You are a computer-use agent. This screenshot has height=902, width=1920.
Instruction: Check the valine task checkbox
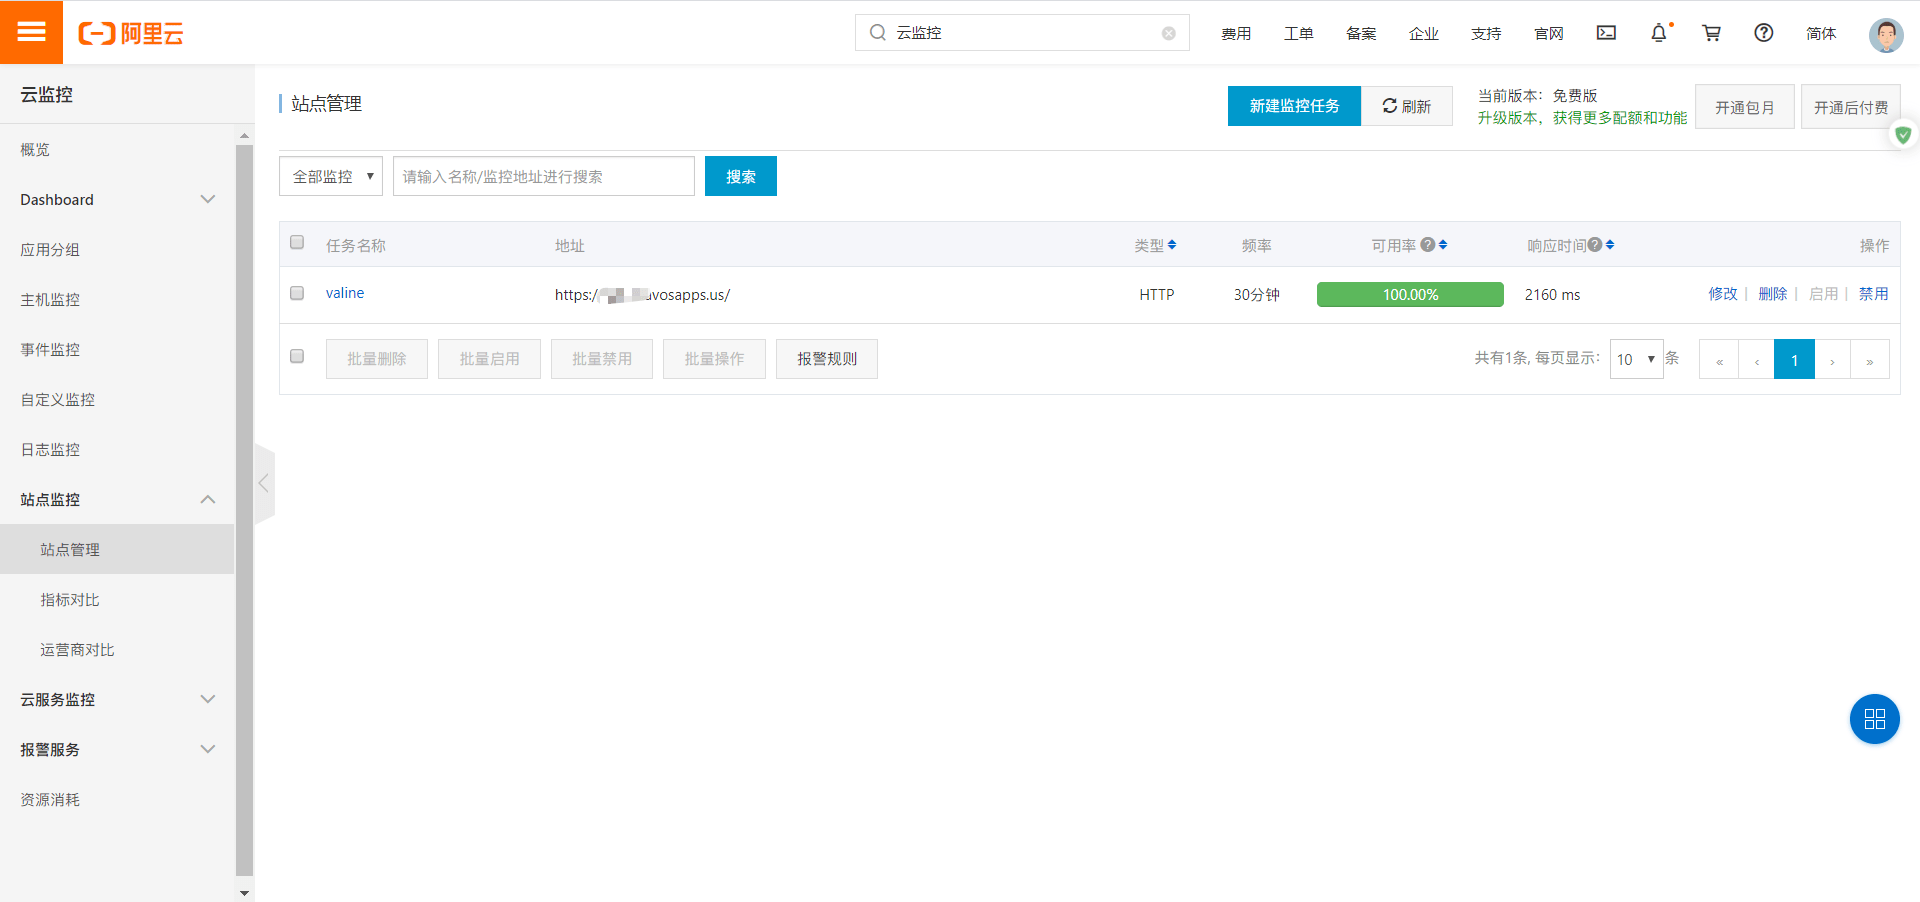click(297, 293)
